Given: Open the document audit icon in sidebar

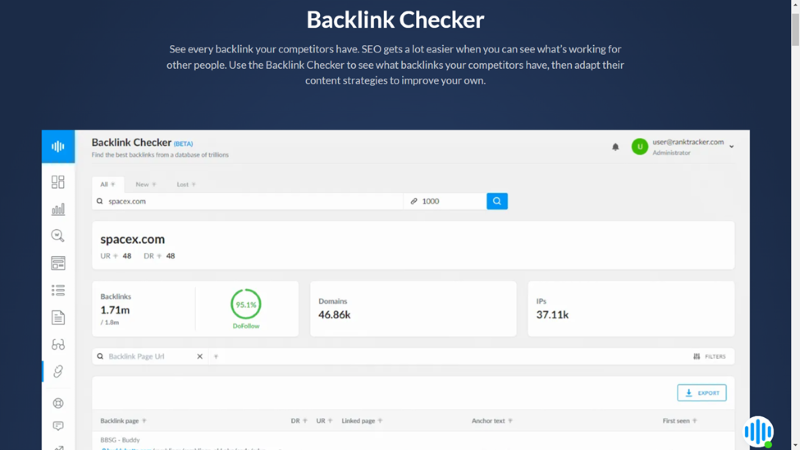Looking at the screenshot, I should point(58,317).
